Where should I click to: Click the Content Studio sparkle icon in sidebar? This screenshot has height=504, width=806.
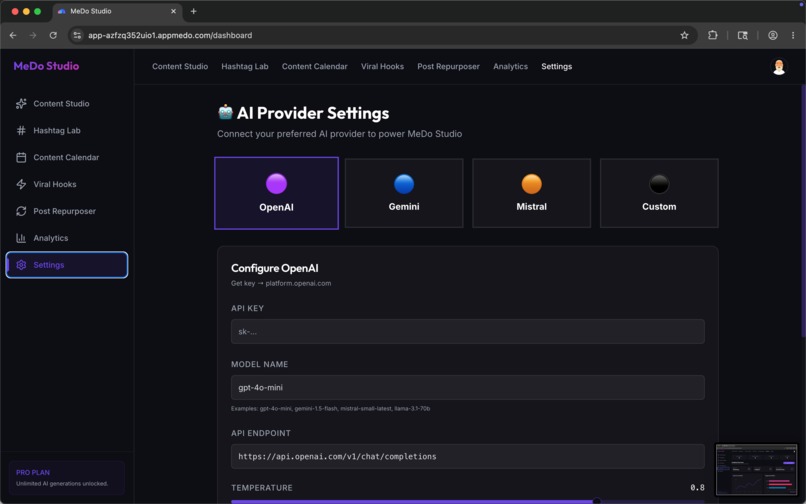click(x=21, y=103)
